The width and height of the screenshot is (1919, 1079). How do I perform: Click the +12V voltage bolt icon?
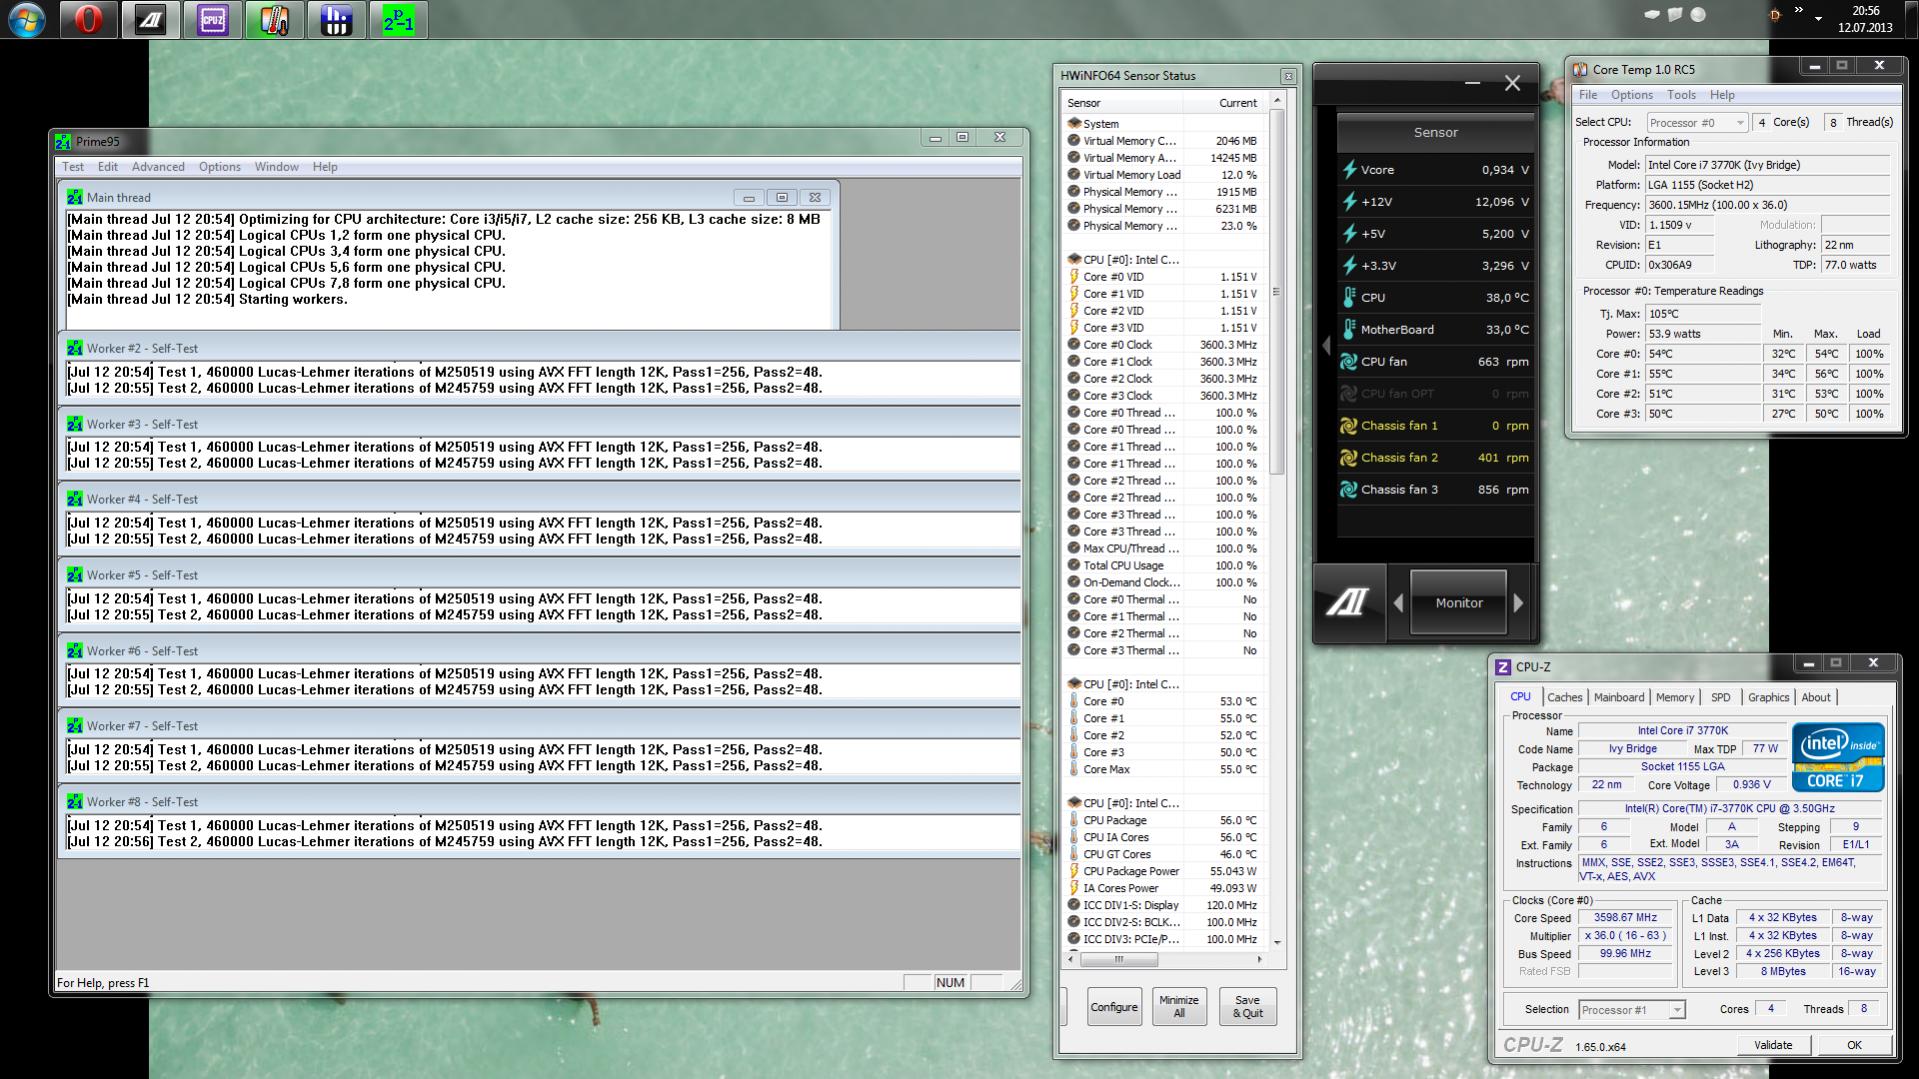coord(1349,202)
